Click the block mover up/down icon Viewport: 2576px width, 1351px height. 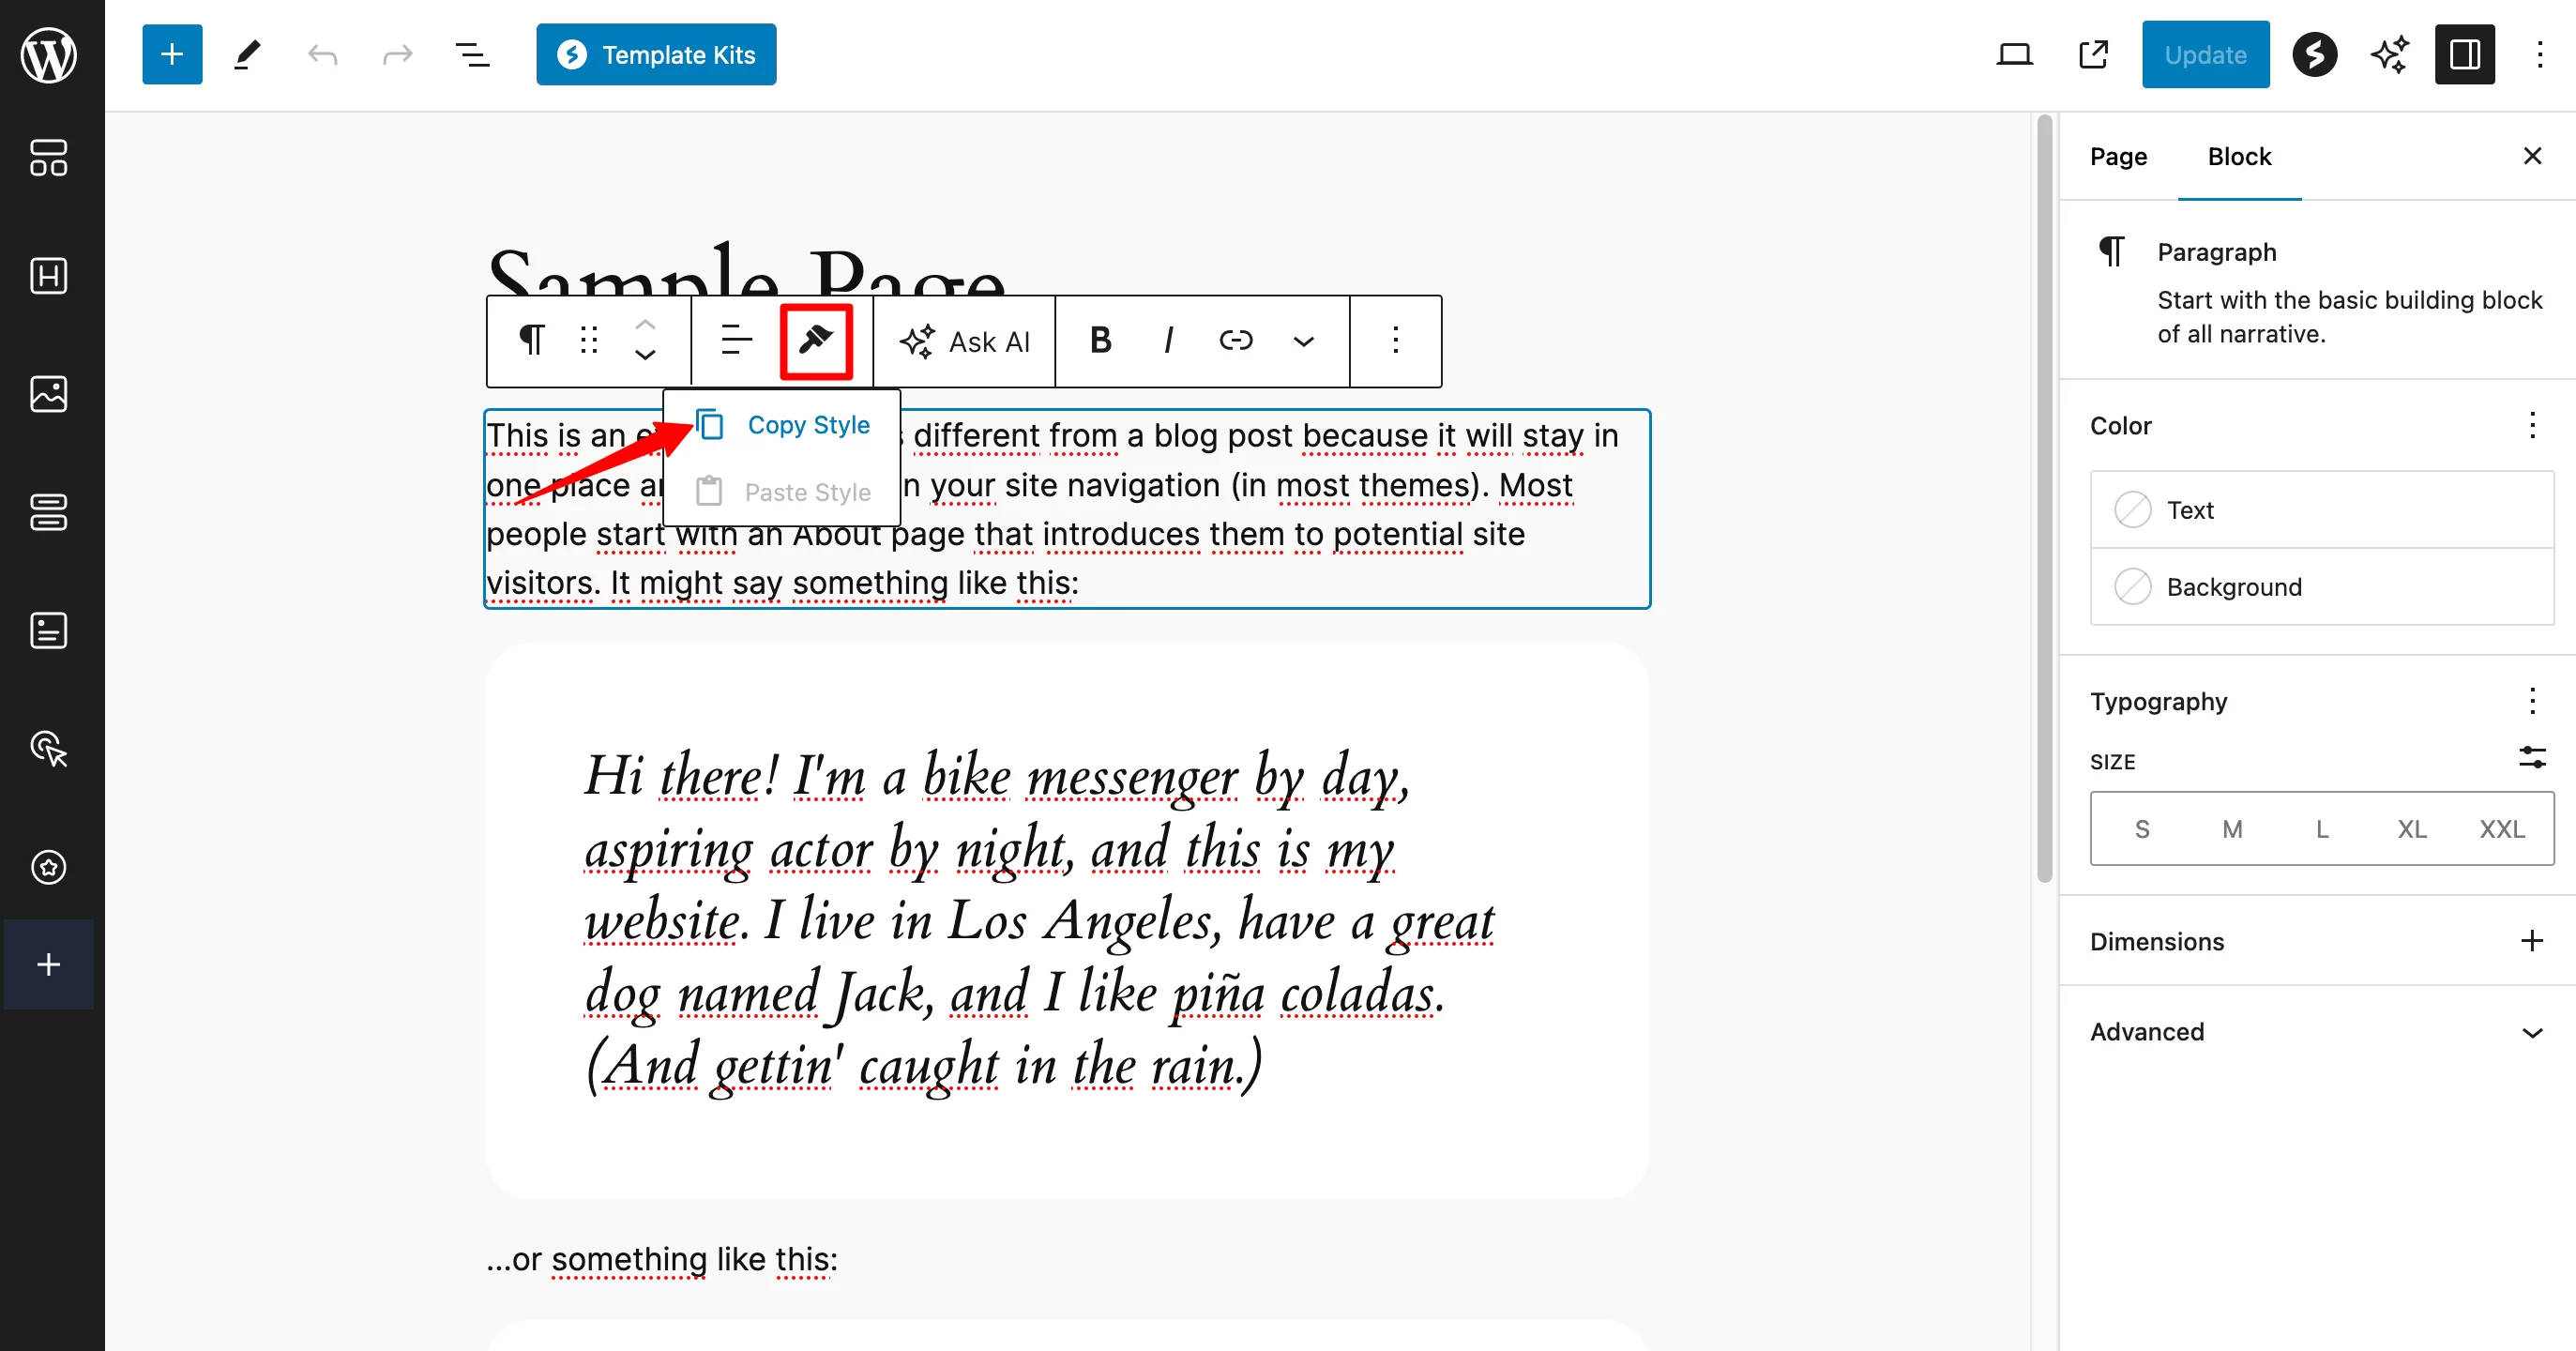pyautogui.click(x=644, y=341)
